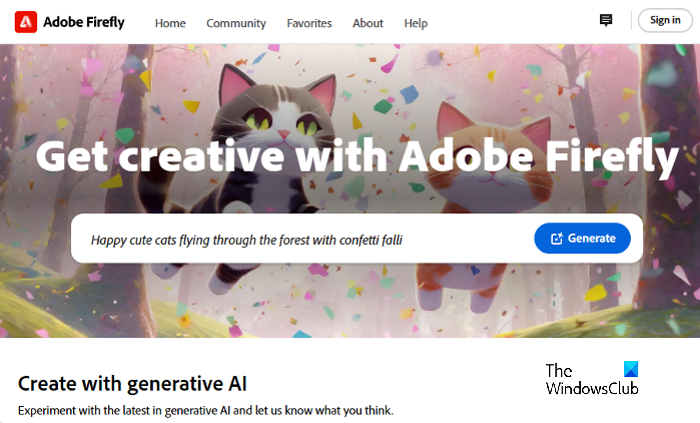
Task: Click the blue Generate button
Action: (582, 239)
